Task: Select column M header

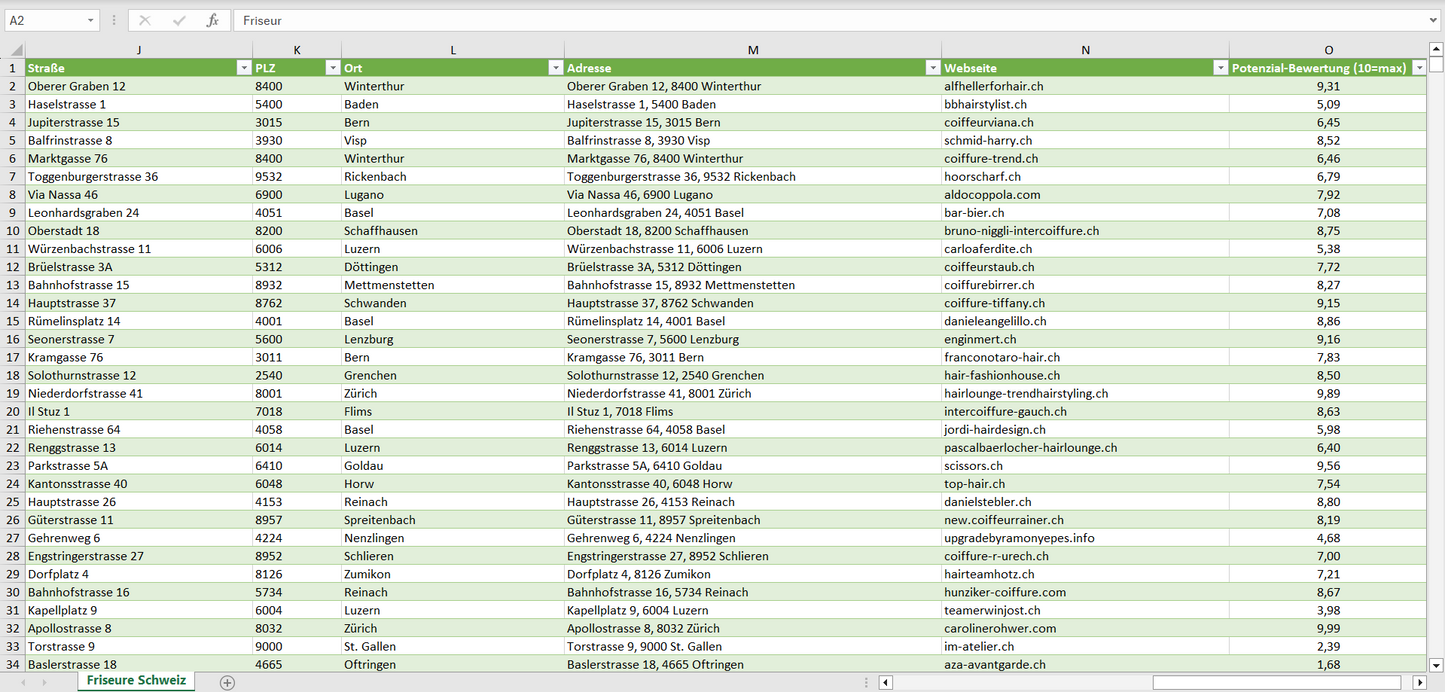Action: click(x=752, y=50)
